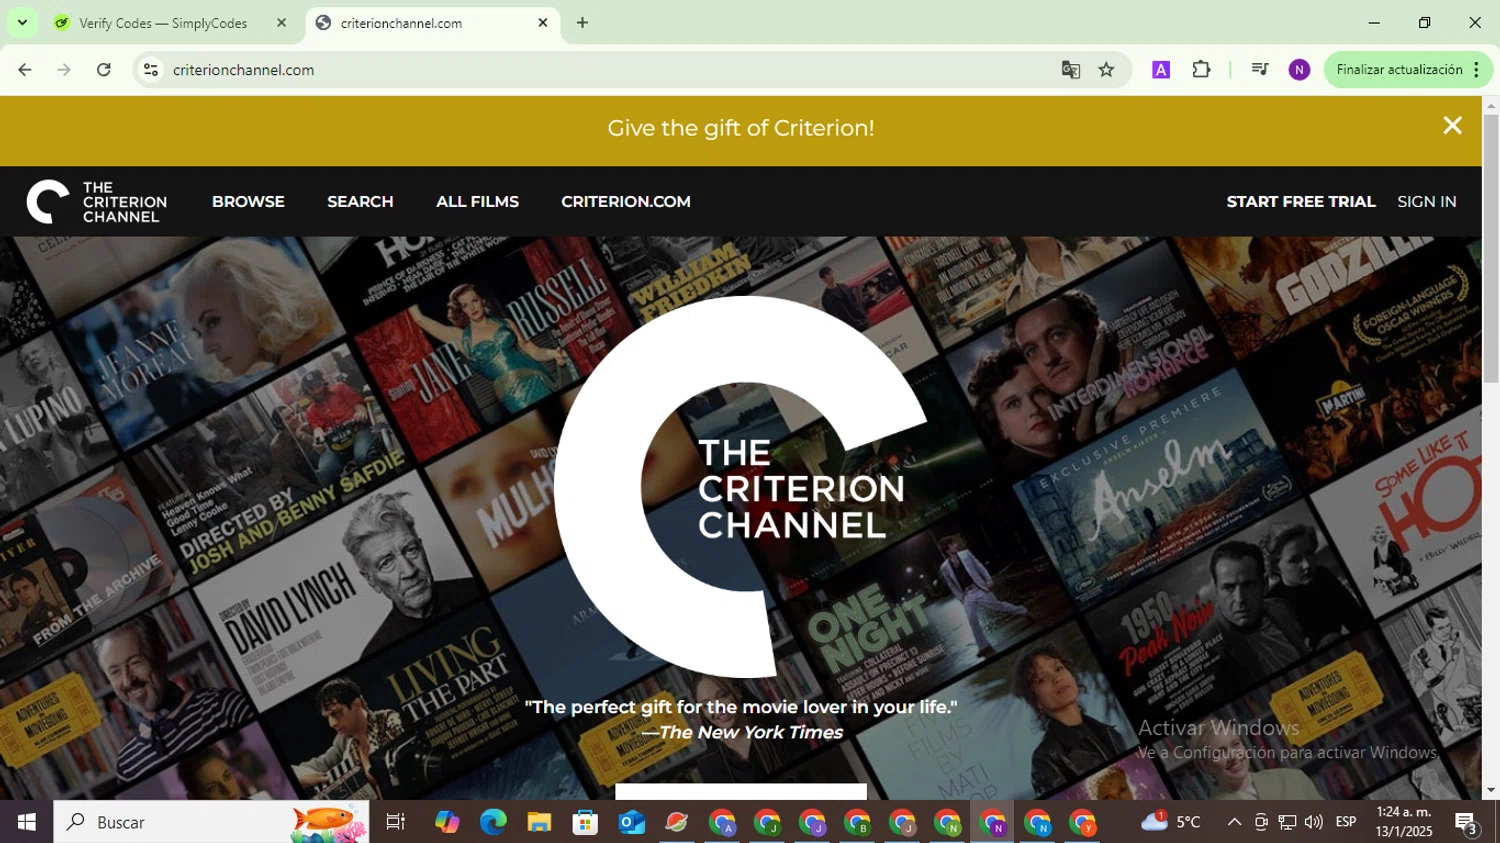Screen dimensions: 1500x843
Task: Click scrollbar down arrow
Action: [1491, 790]
